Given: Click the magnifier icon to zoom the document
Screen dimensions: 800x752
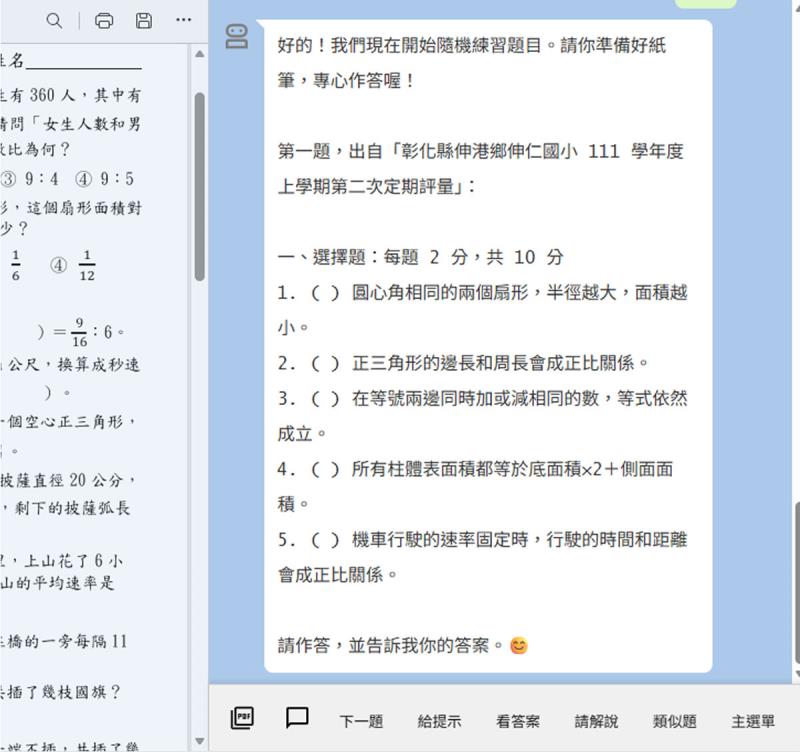Looking at the screenshot, I should (53, 19).
